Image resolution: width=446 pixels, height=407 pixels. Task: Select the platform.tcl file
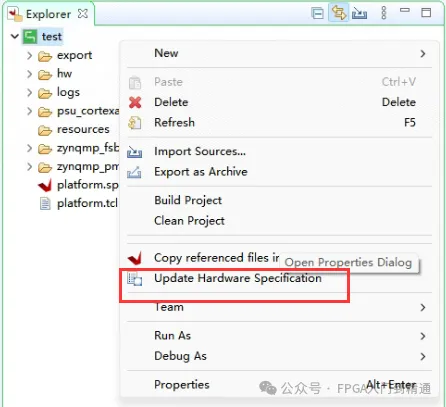(x=87, y=203)
